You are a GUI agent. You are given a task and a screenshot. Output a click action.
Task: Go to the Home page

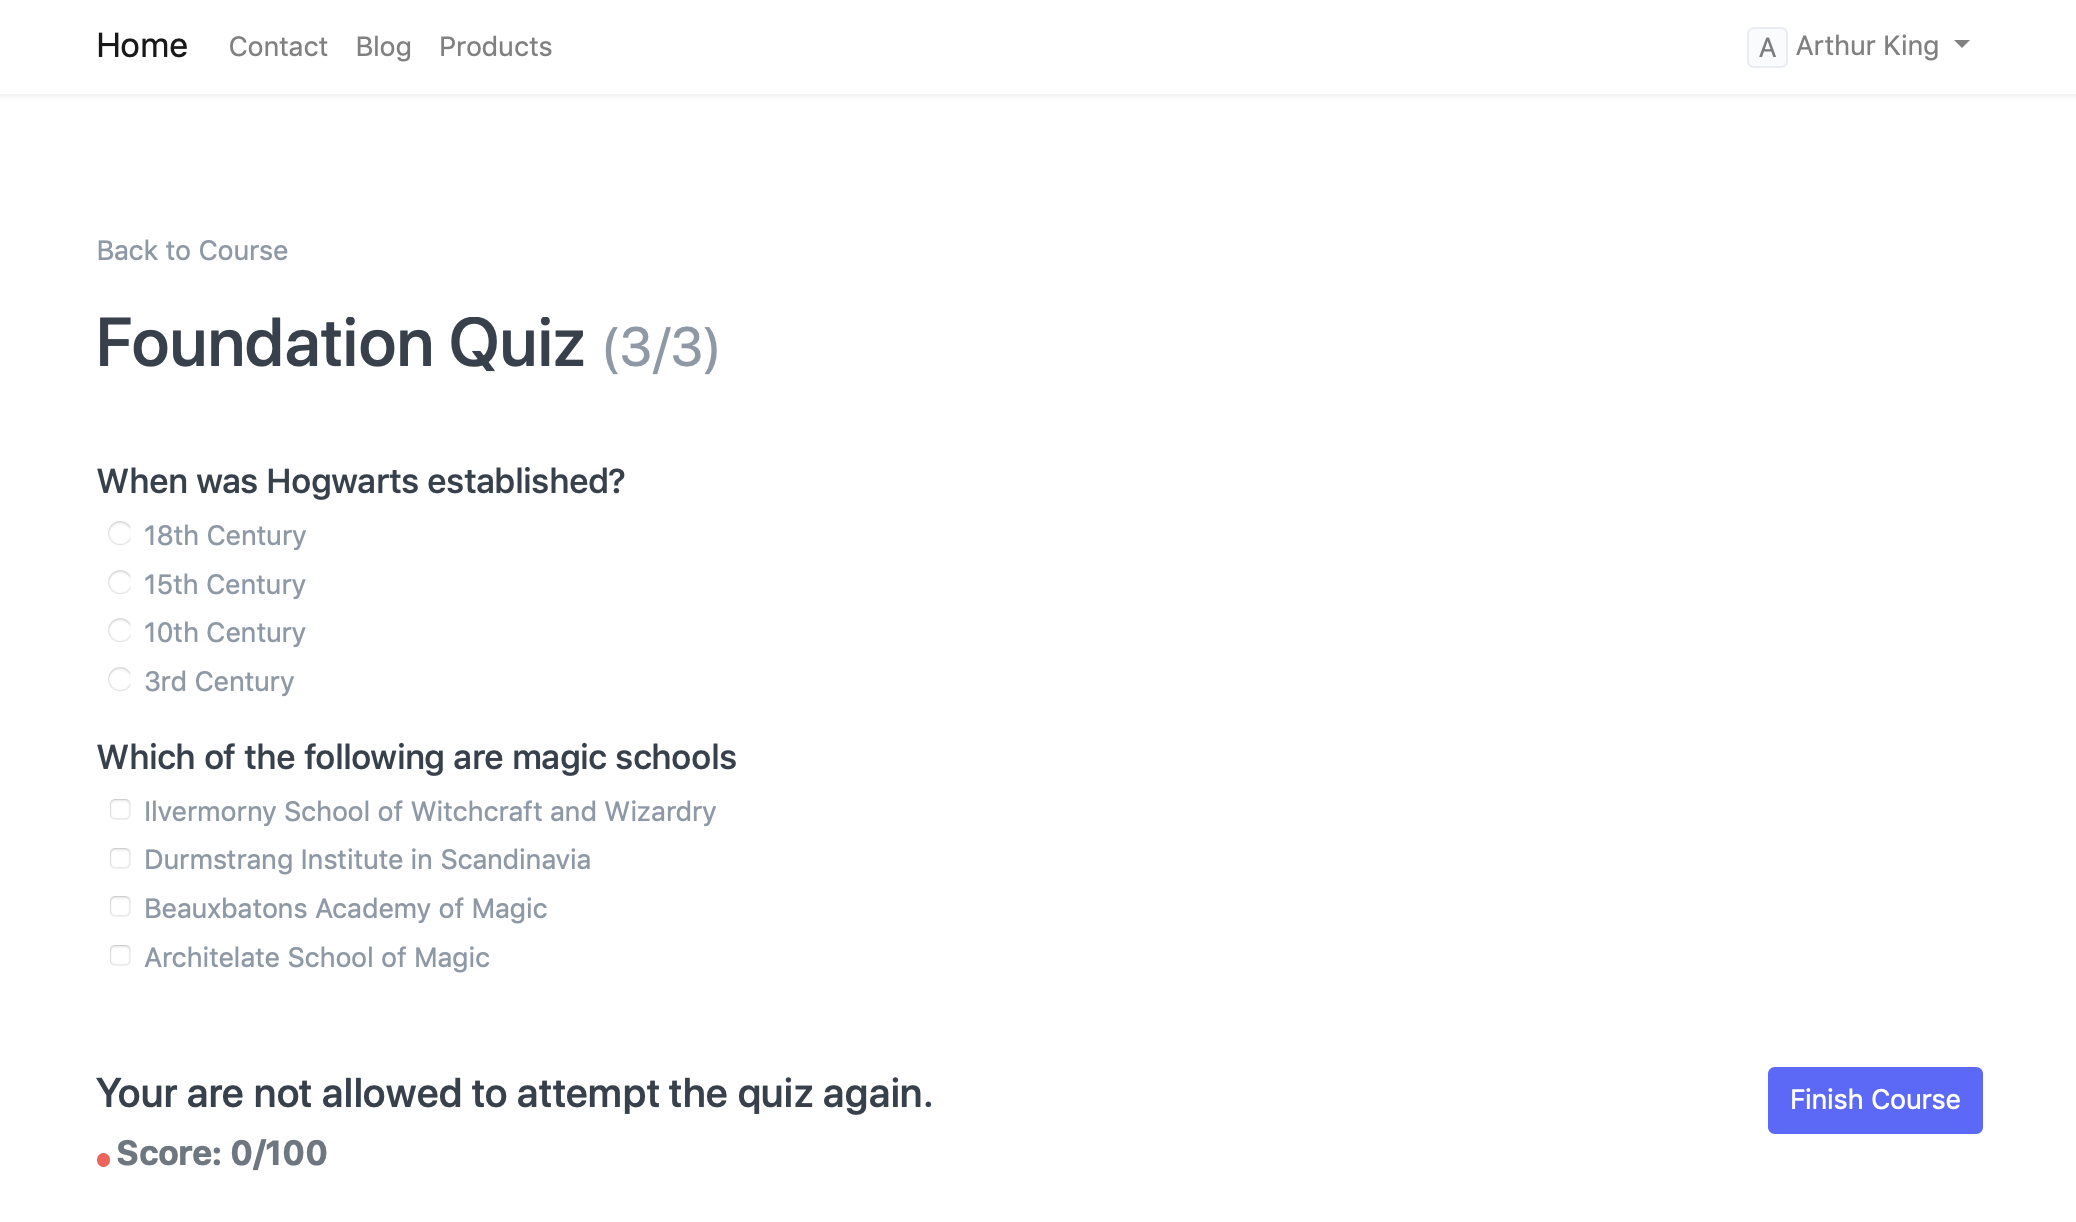pos(142,46)
